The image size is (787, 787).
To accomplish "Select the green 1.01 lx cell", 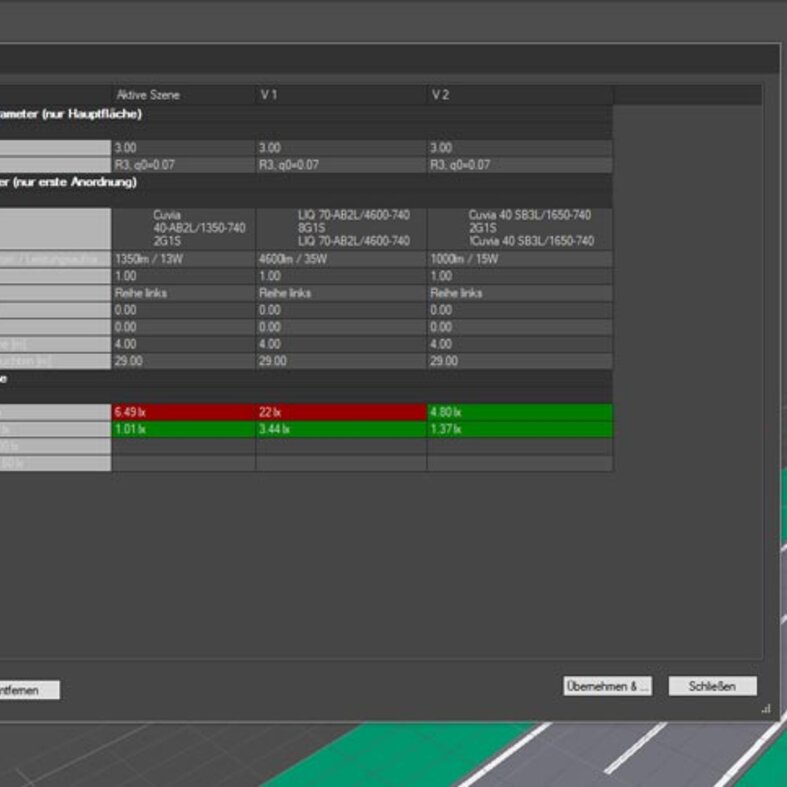I will tap(183, 429).
